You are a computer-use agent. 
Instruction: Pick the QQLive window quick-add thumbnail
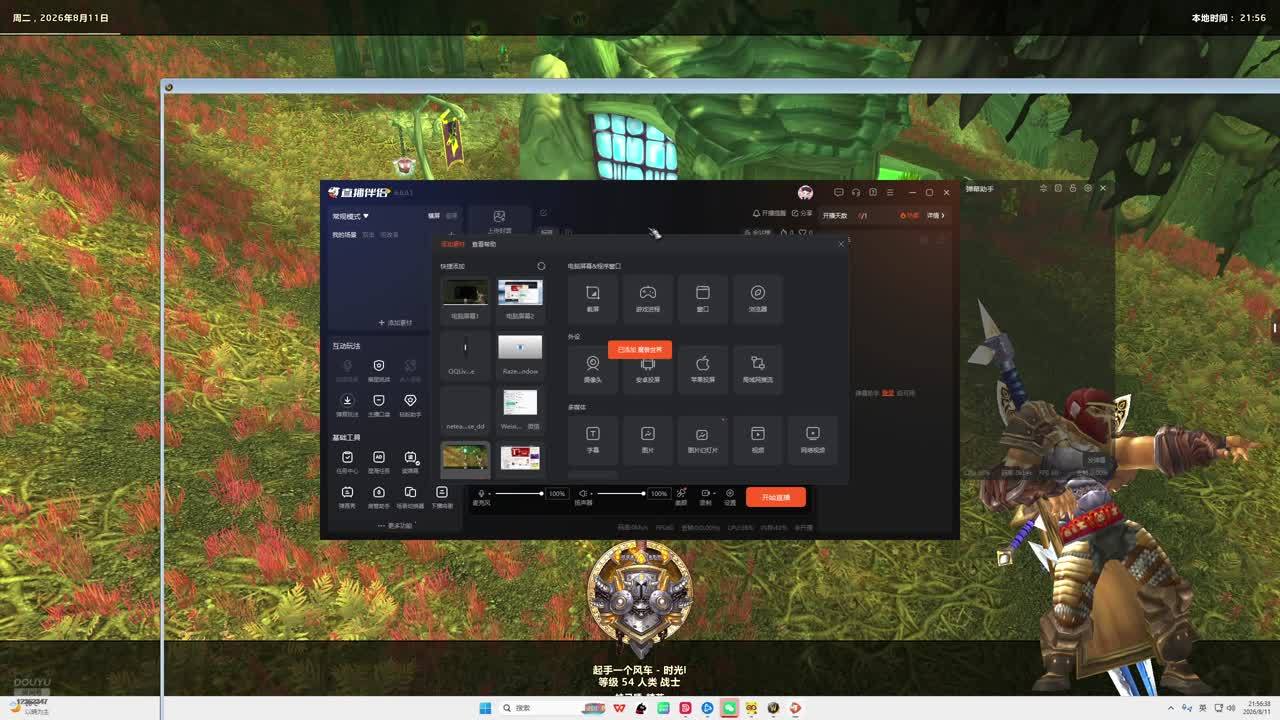coord(465,354)
